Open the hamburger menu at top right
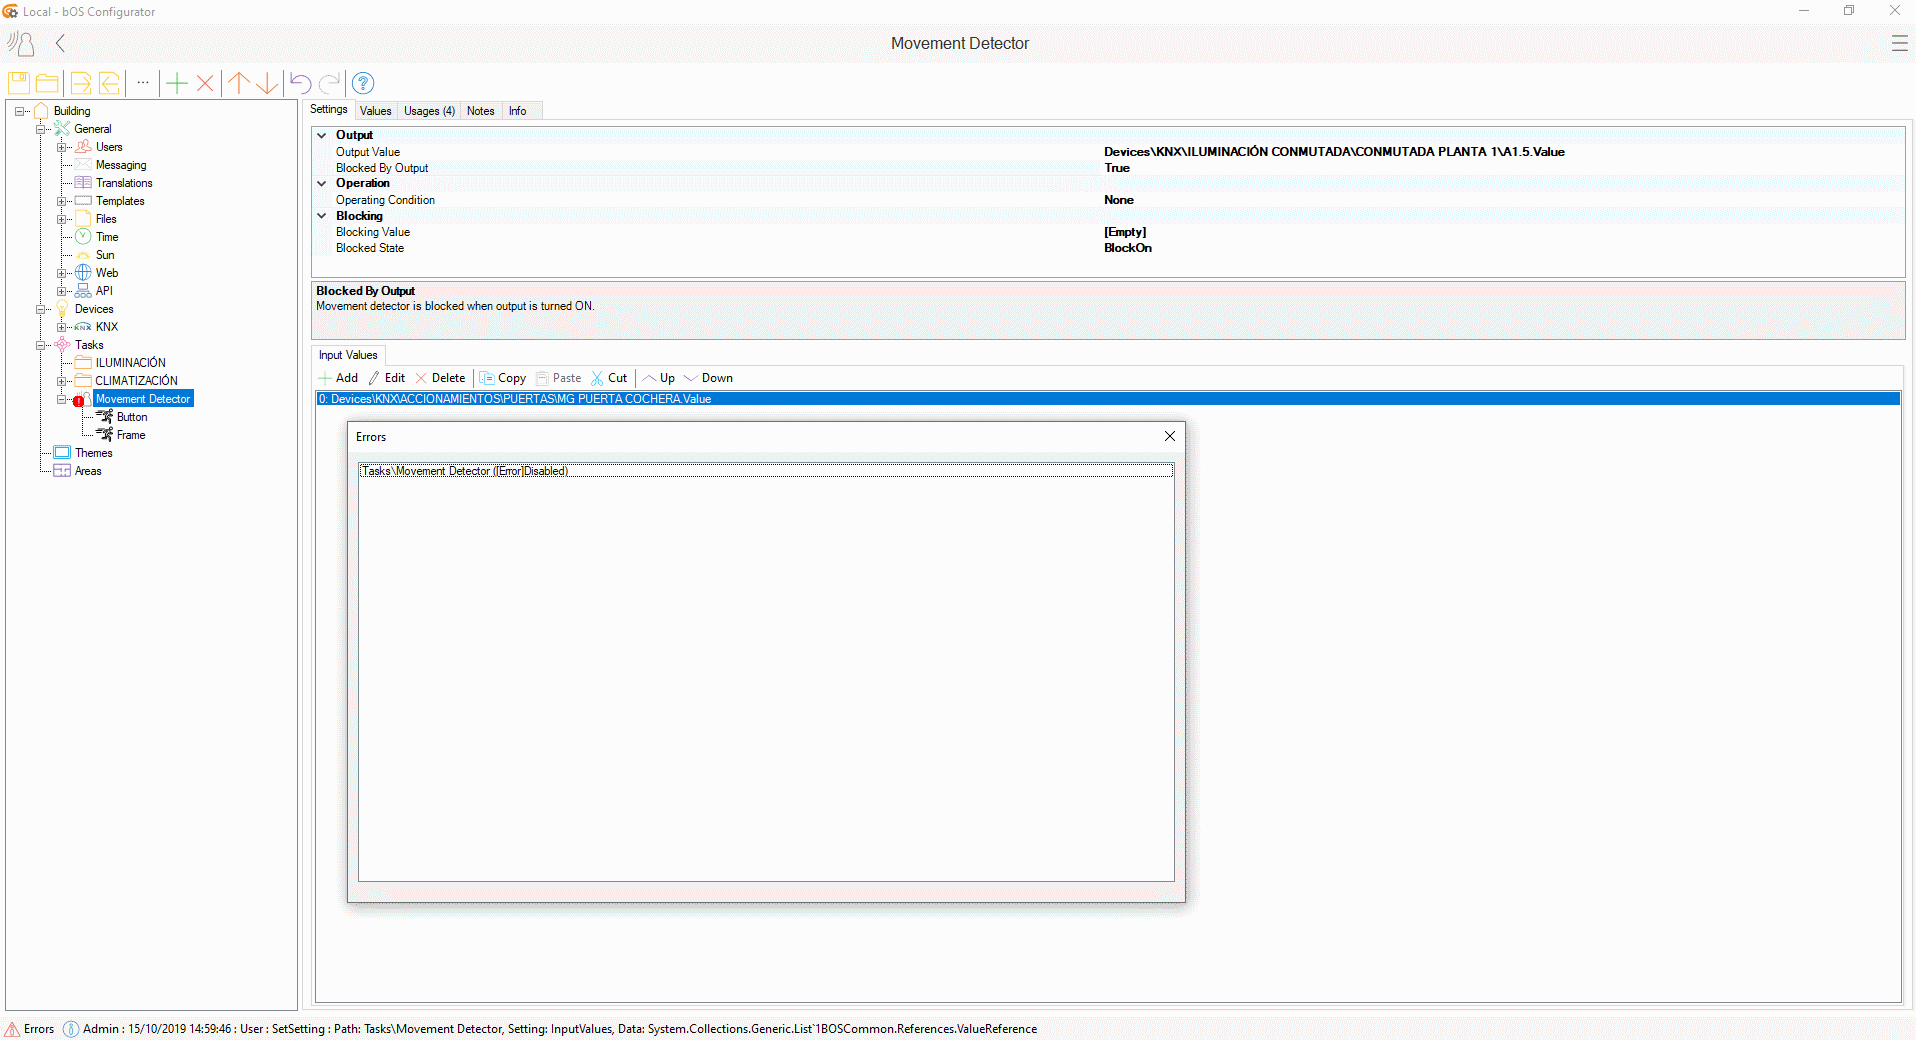This screenshot has height=1040, width=1916. tap(1899, 43)
